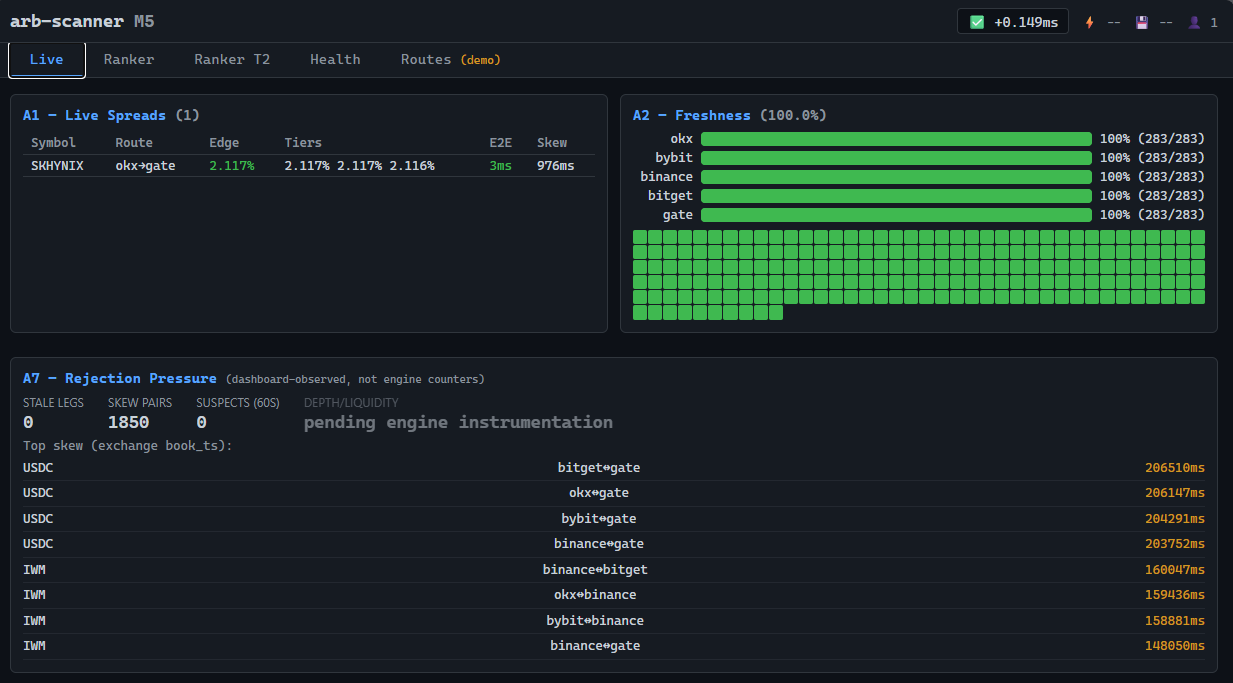This screenshot has width=1233, height=683.
Task: Click the bybit⇔gate skew row
Action: click(614, 519)
